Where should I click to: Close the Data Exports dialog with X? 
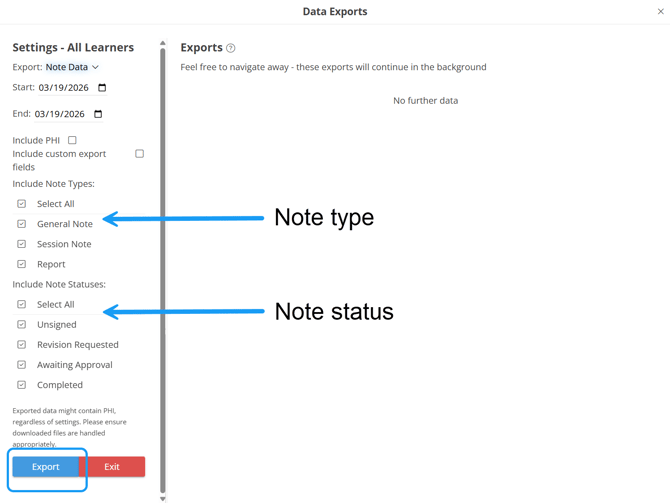(x=661, y=12)
